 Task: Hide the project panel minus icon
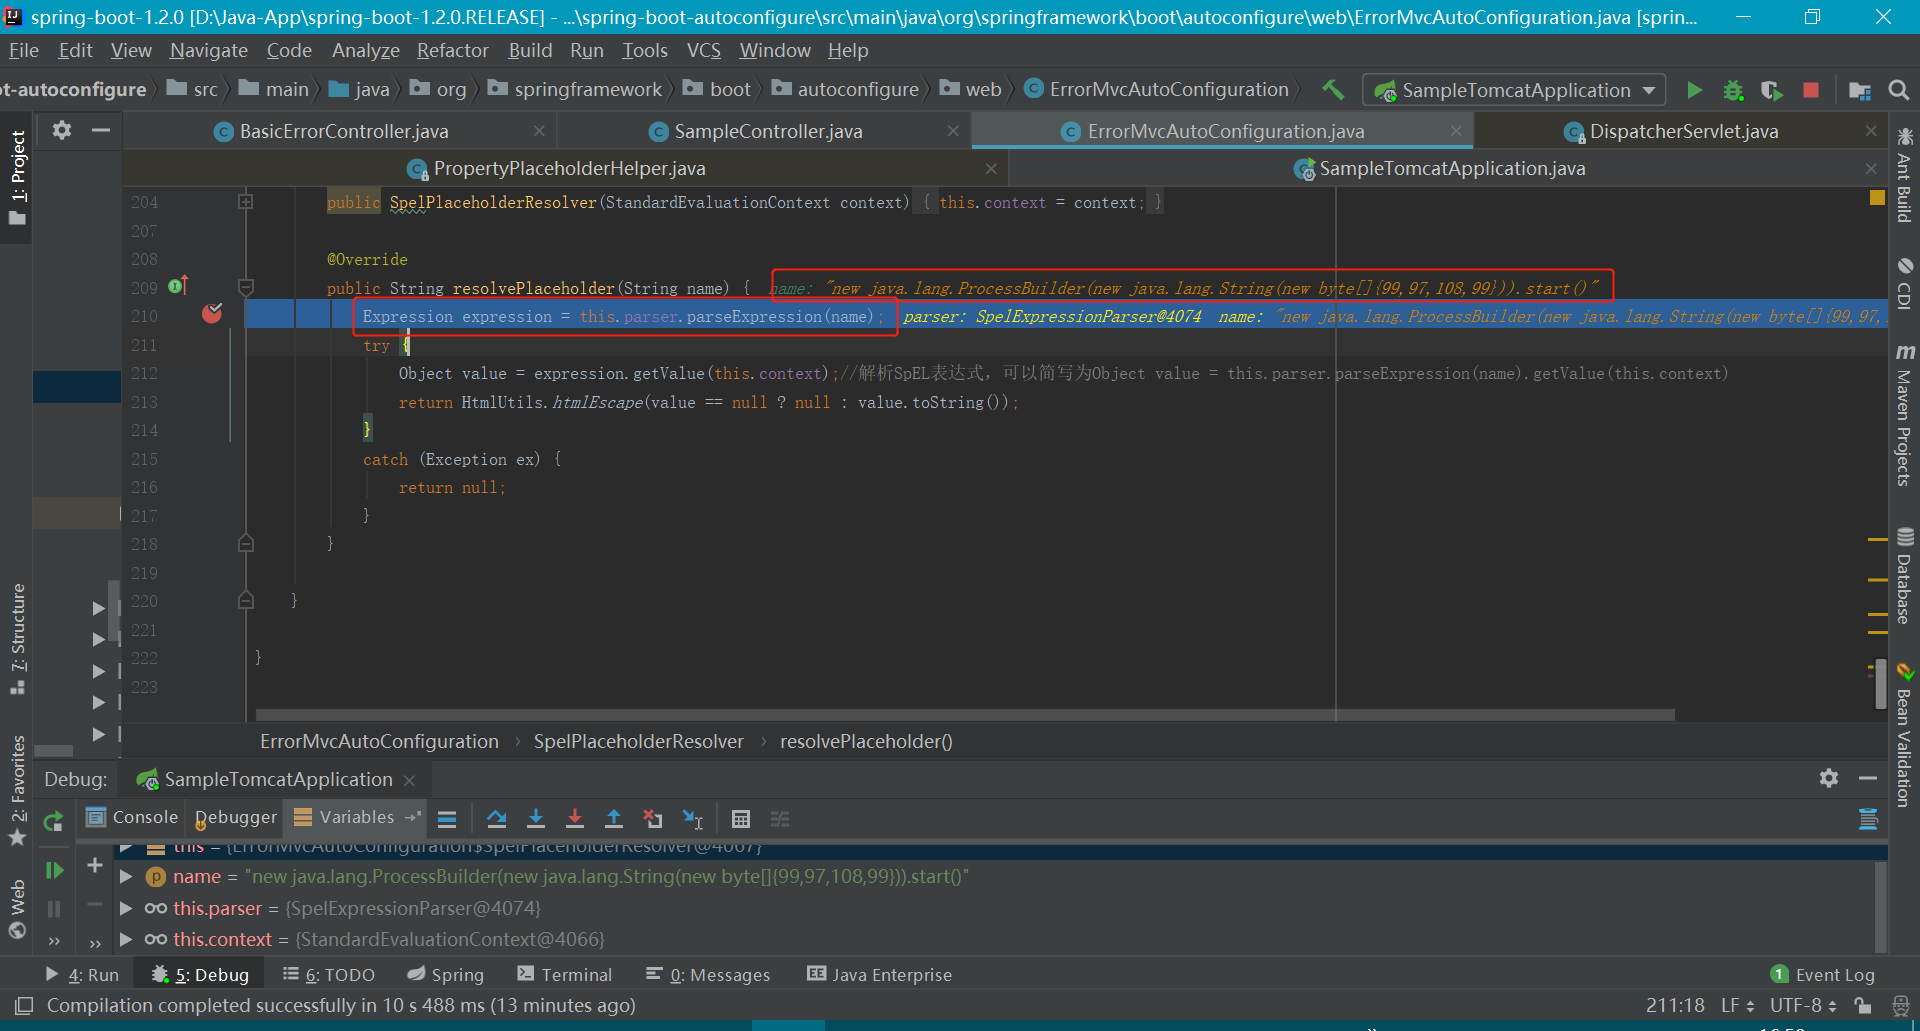(101, 130)
